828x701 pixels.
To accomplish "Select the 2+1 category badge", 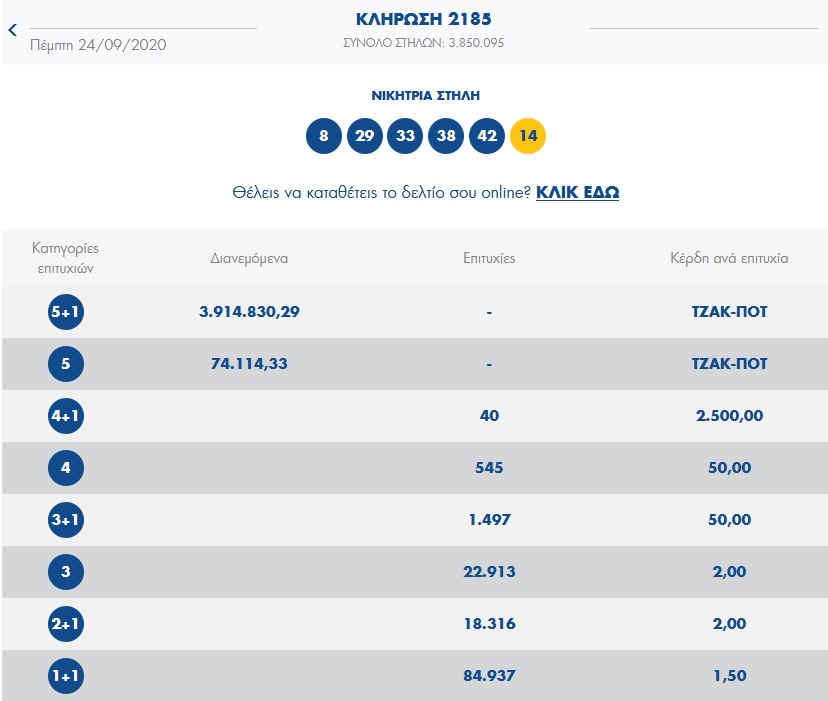I will click(66, 624).
